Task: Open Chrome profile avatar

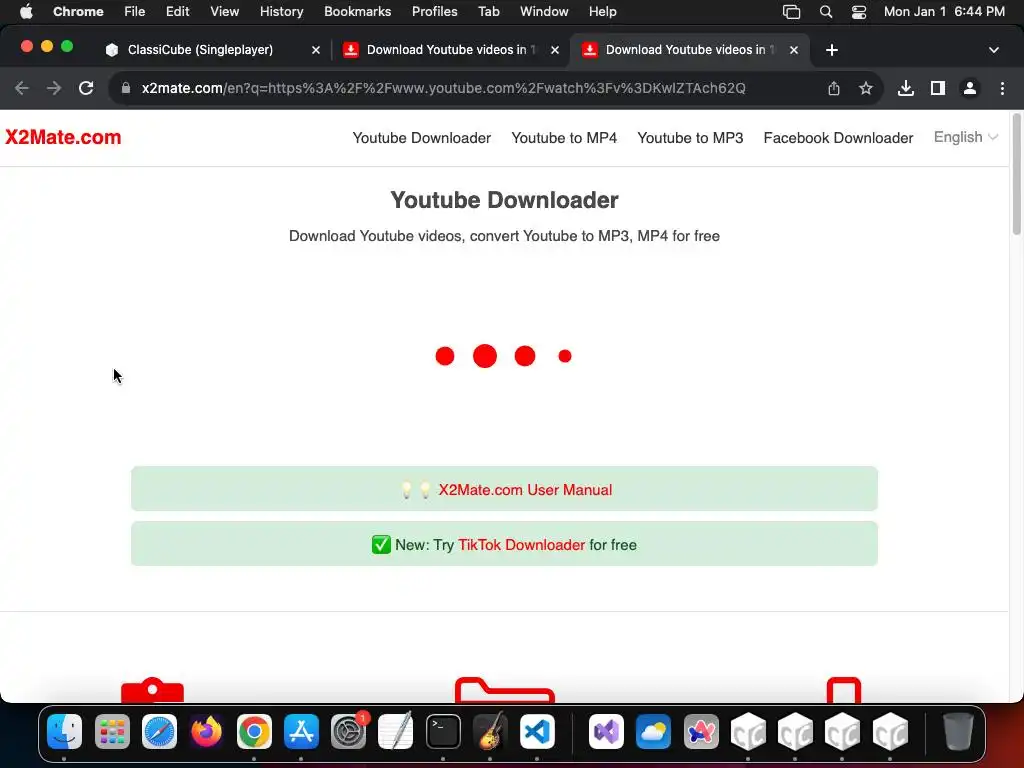Action: (x=970, y=88)
